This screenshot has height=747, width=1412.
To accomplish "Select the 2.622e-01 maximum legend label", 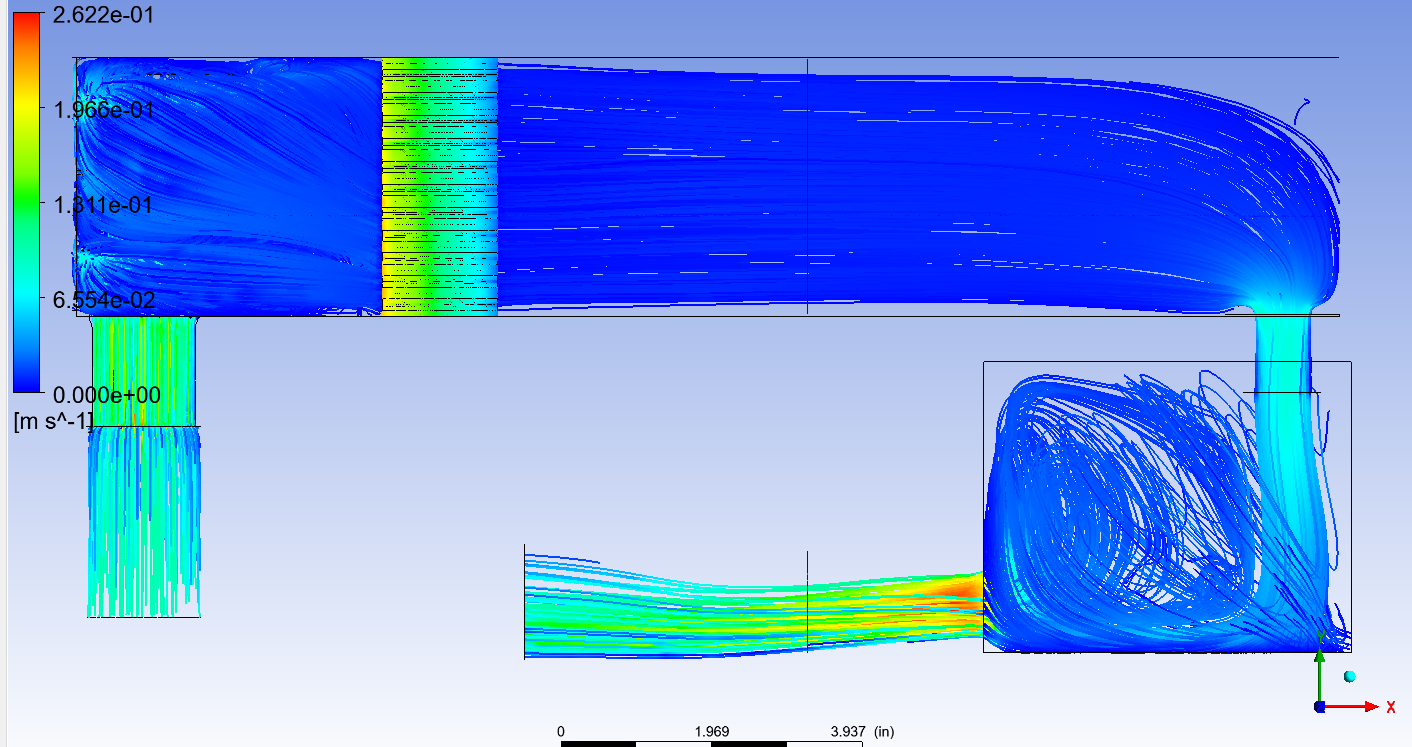I will point(98,15).
